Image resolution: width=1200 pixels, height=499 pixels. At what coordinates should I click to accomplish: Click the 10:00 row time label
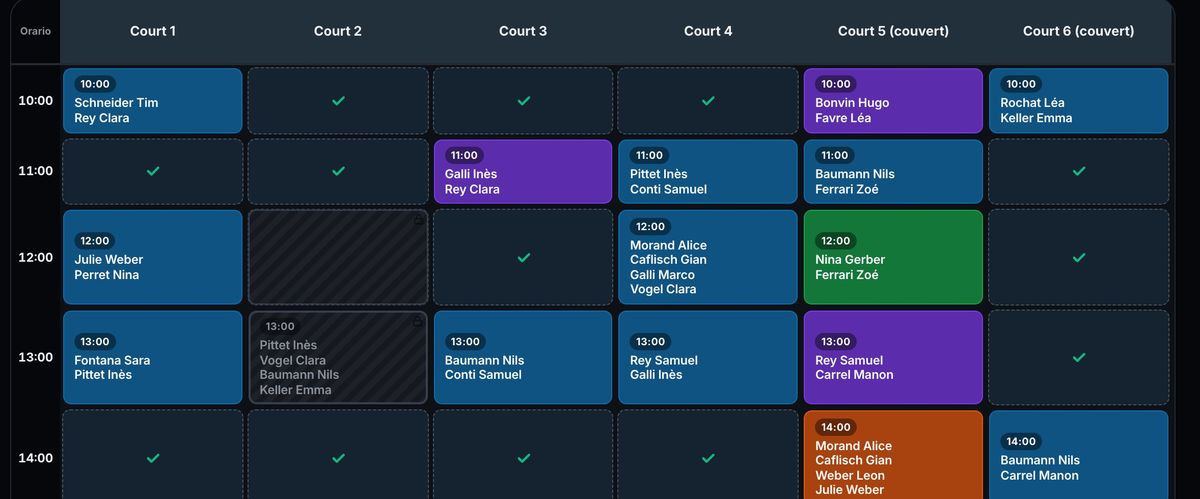click(x=35, y=101)
